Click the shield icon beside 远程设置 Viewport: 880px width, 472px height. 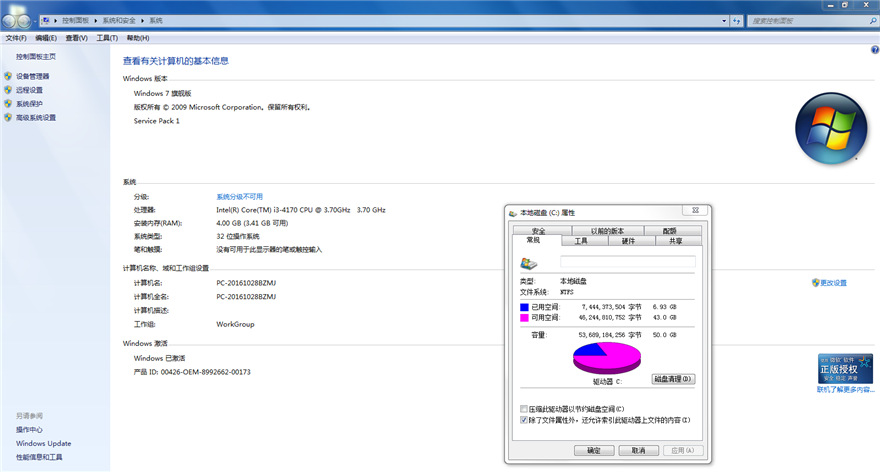[8, 90]
